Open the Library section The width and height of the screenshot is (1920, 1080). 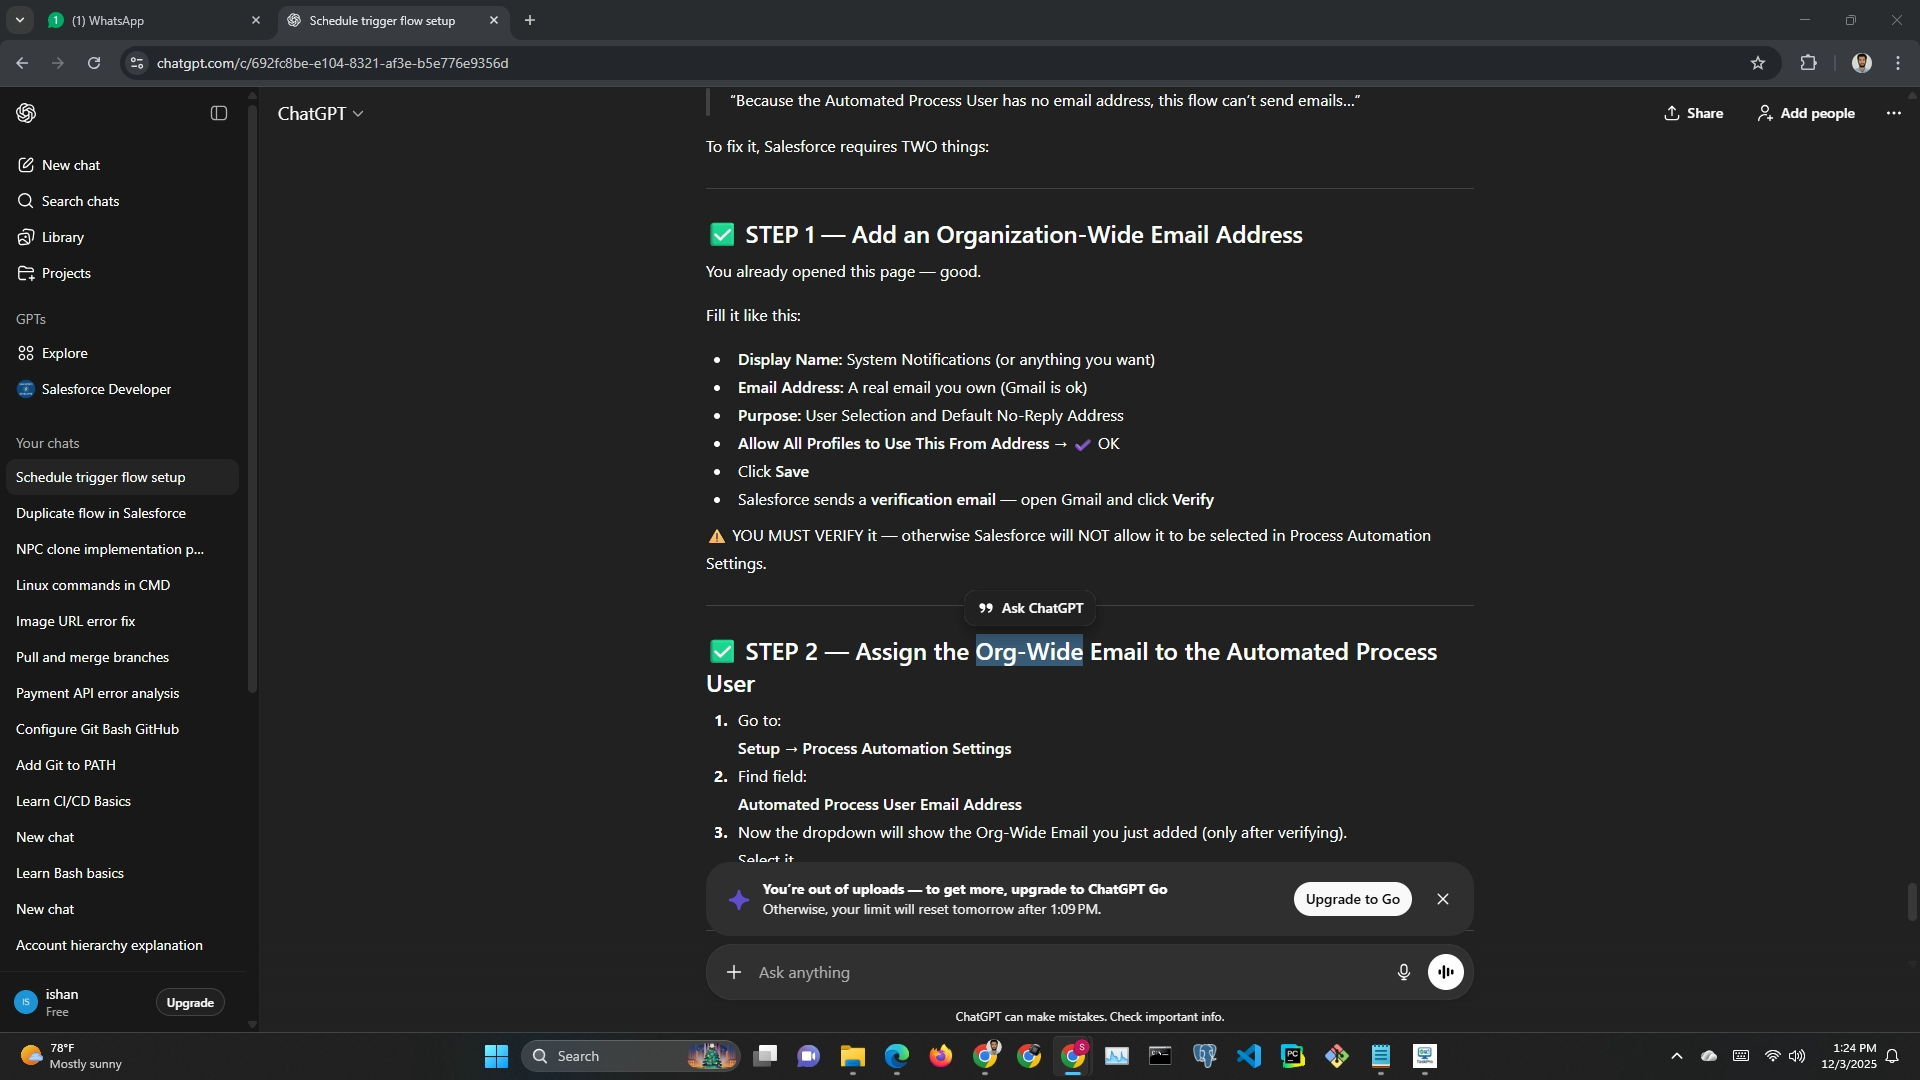point(62,237)
